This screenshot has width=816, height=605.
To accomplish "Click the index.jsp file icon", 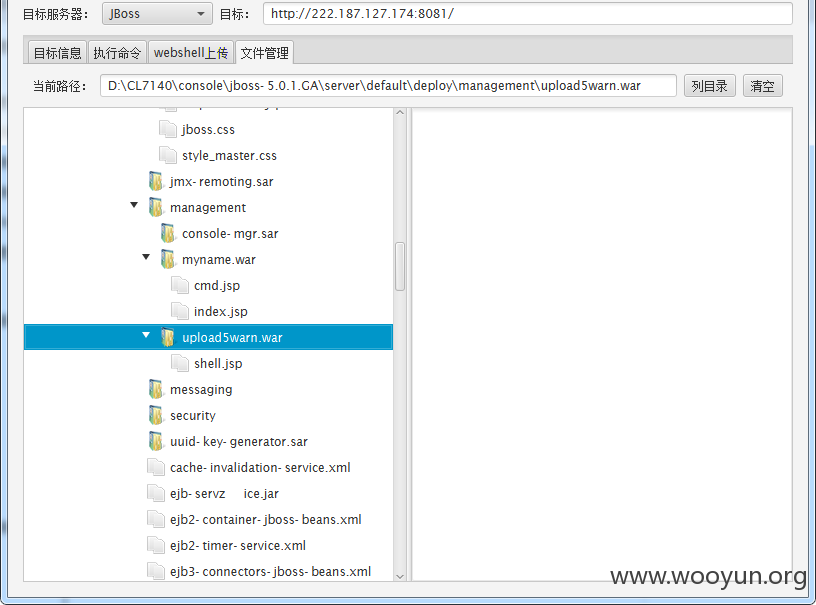I will [x=180, y=311].
